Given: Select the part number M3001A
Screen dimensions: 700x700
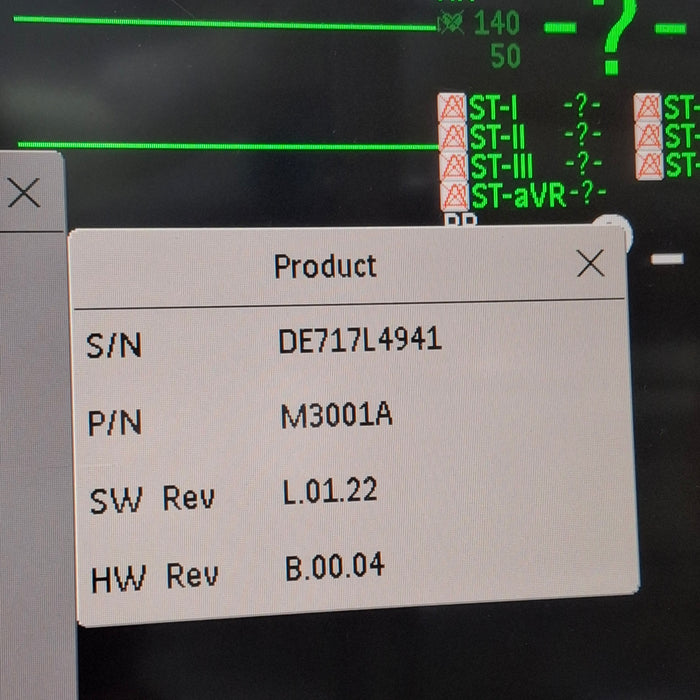Looking at the screenshot, I should [337, 415].
